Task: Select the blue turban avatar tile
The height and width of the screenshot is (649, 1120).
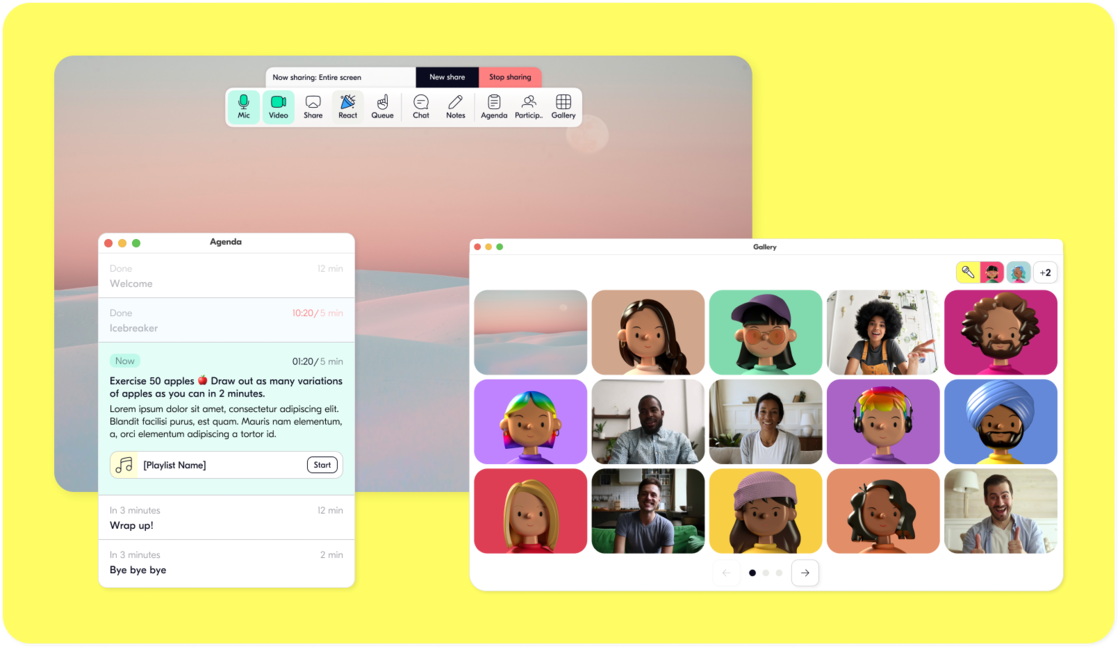Action: (1000, 421)
